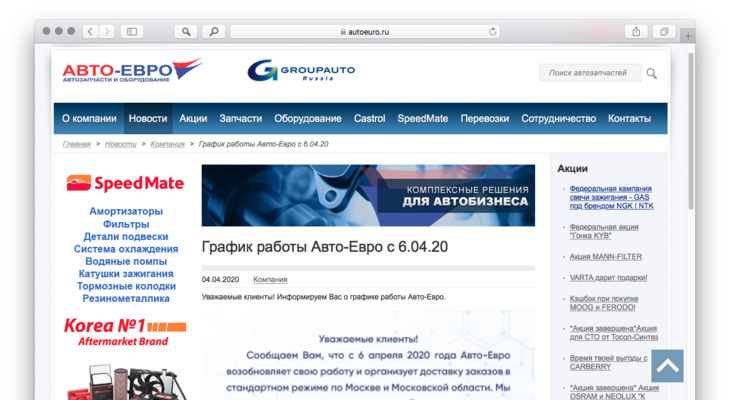Open the Share toolbar button

coord(636,31)
